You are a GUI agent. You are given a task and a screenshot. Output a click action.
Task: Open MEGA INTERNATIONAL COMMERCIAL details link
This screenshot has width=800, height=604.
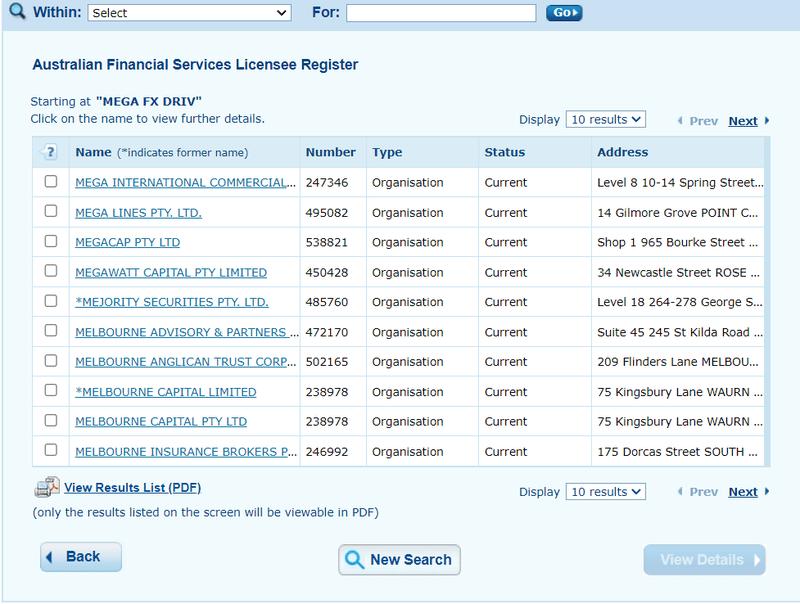pos(185,183)
